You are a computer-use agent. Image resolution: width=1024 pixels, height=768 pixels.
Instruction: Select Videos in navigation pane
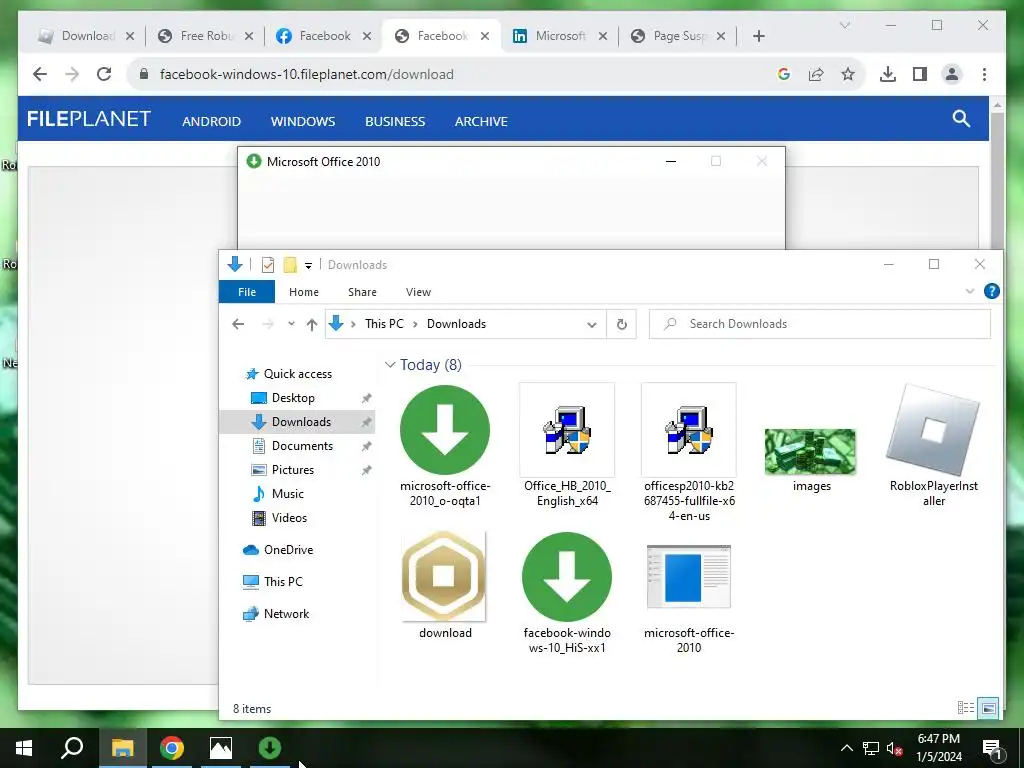(x=289, y=518)
